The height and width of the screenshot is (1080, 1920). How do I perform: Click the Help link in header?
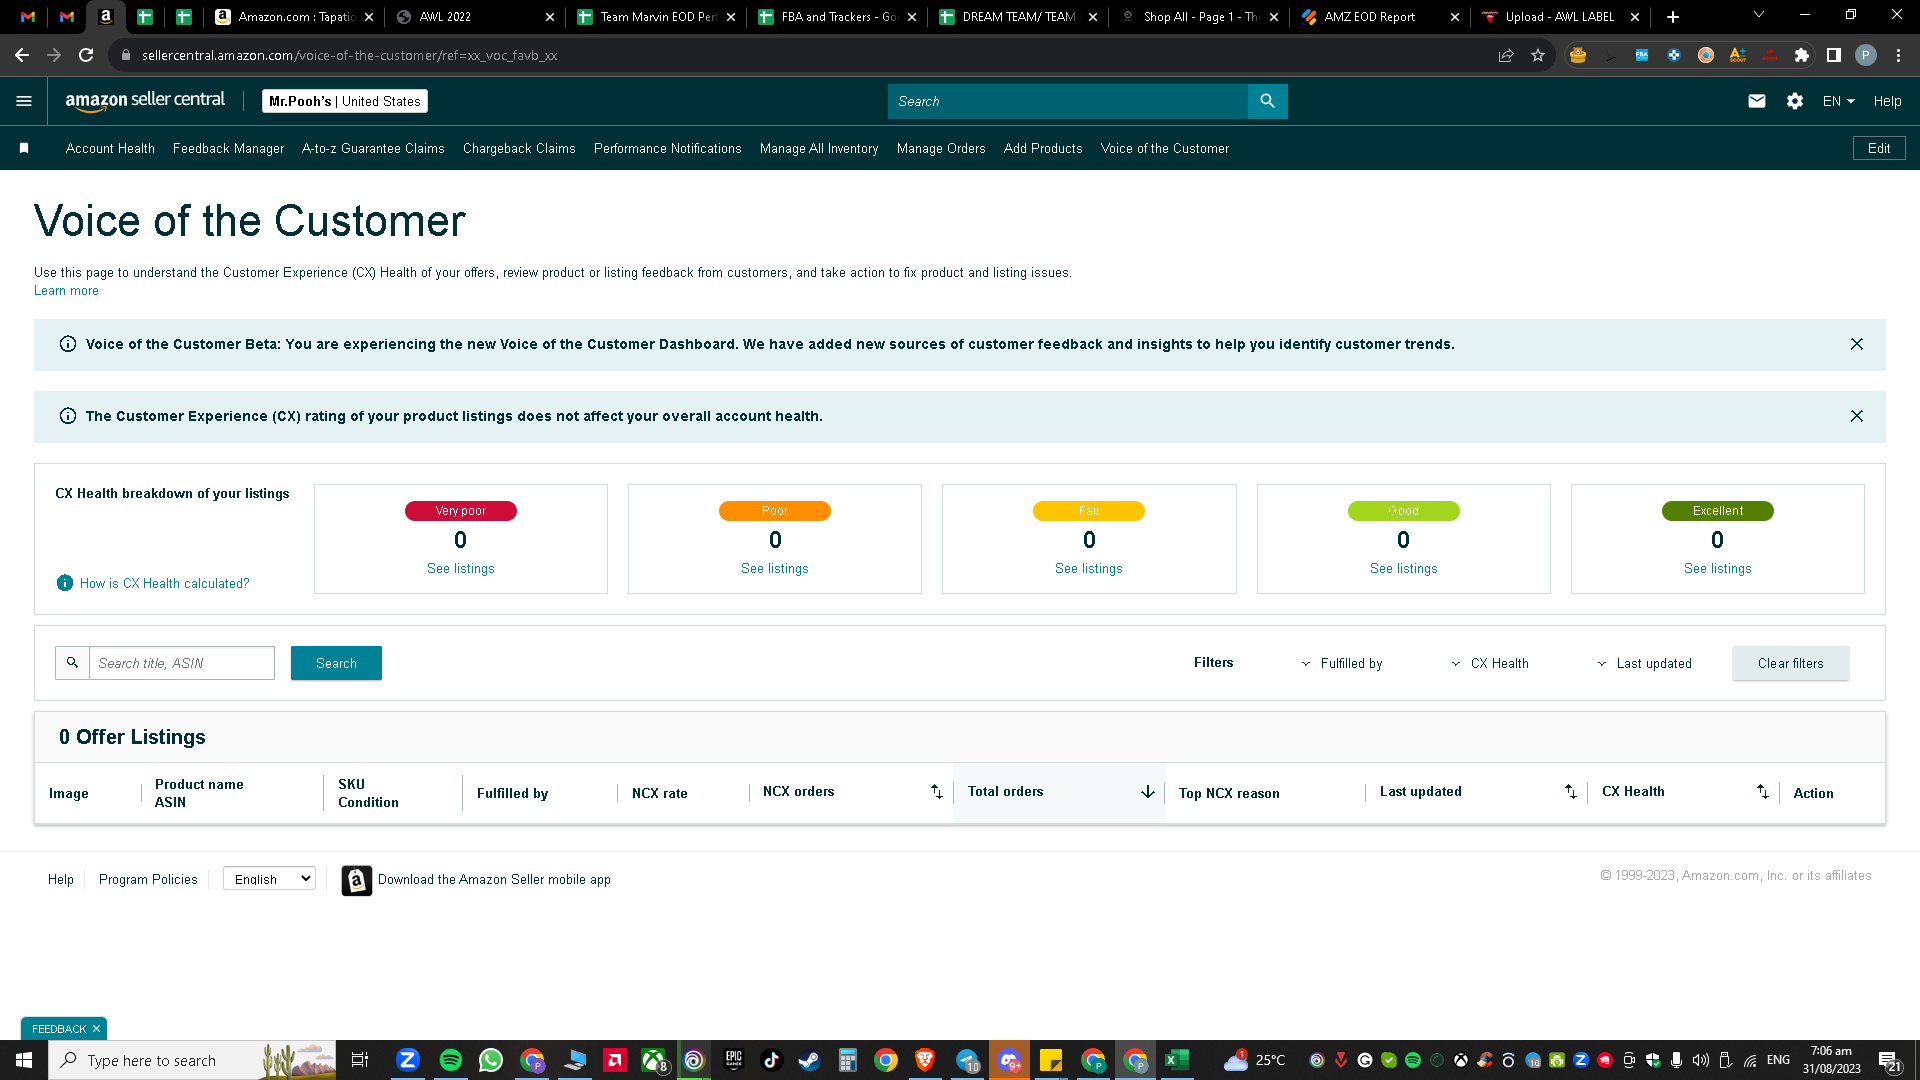[x=1887, y=101]
